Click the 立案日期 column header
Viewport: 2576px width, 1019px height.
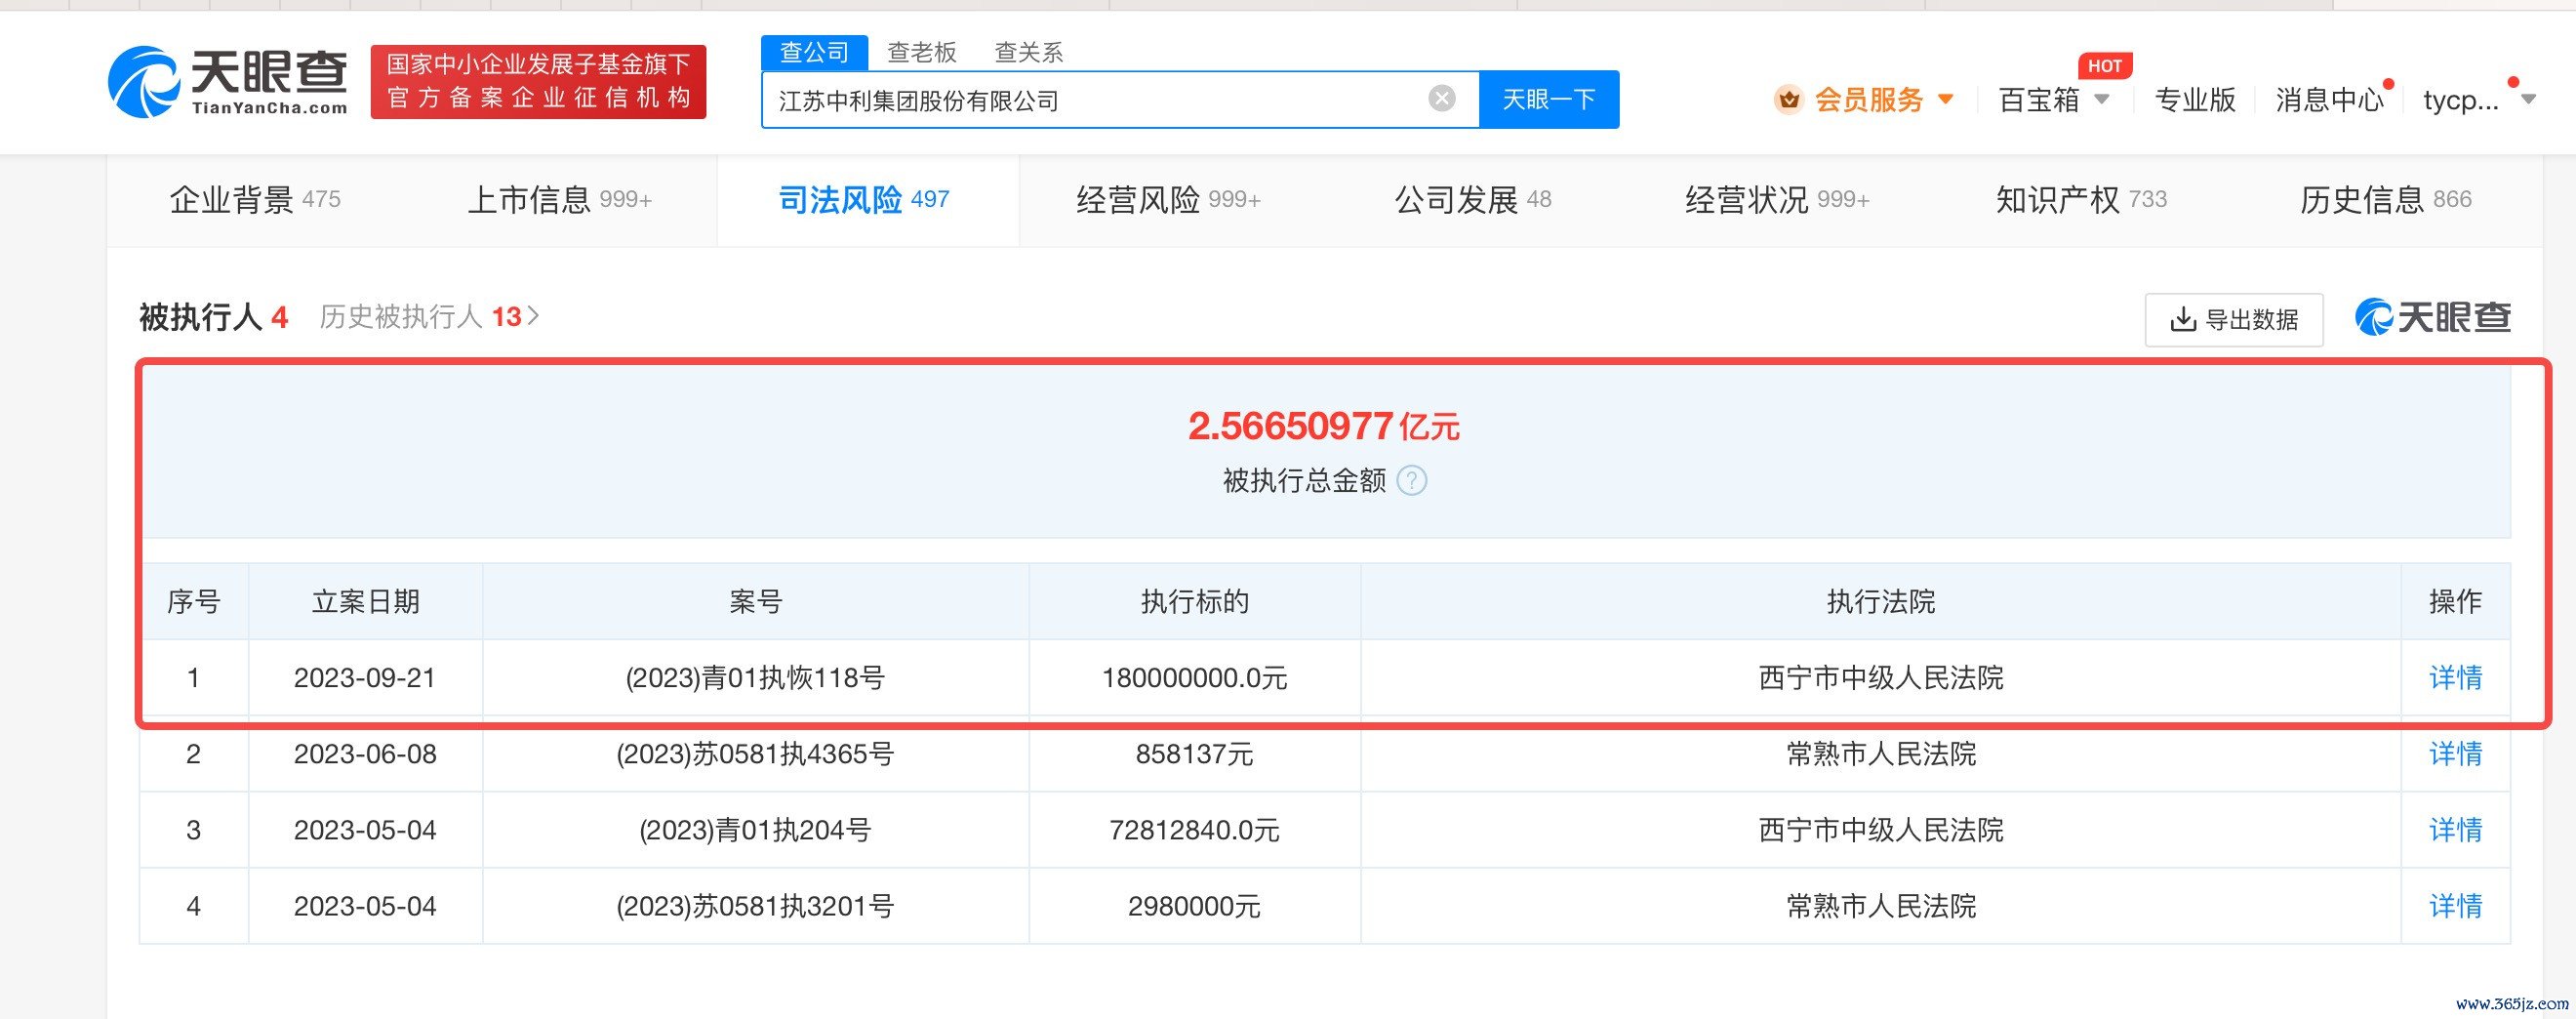point(366,602)
